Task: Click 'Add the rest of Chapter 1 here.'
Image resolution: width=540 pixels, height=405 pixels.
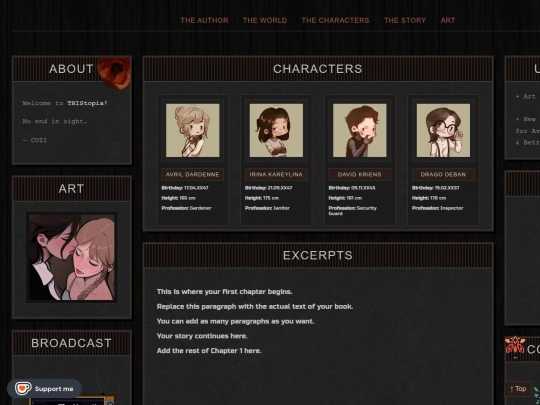Action: [209, 351]
